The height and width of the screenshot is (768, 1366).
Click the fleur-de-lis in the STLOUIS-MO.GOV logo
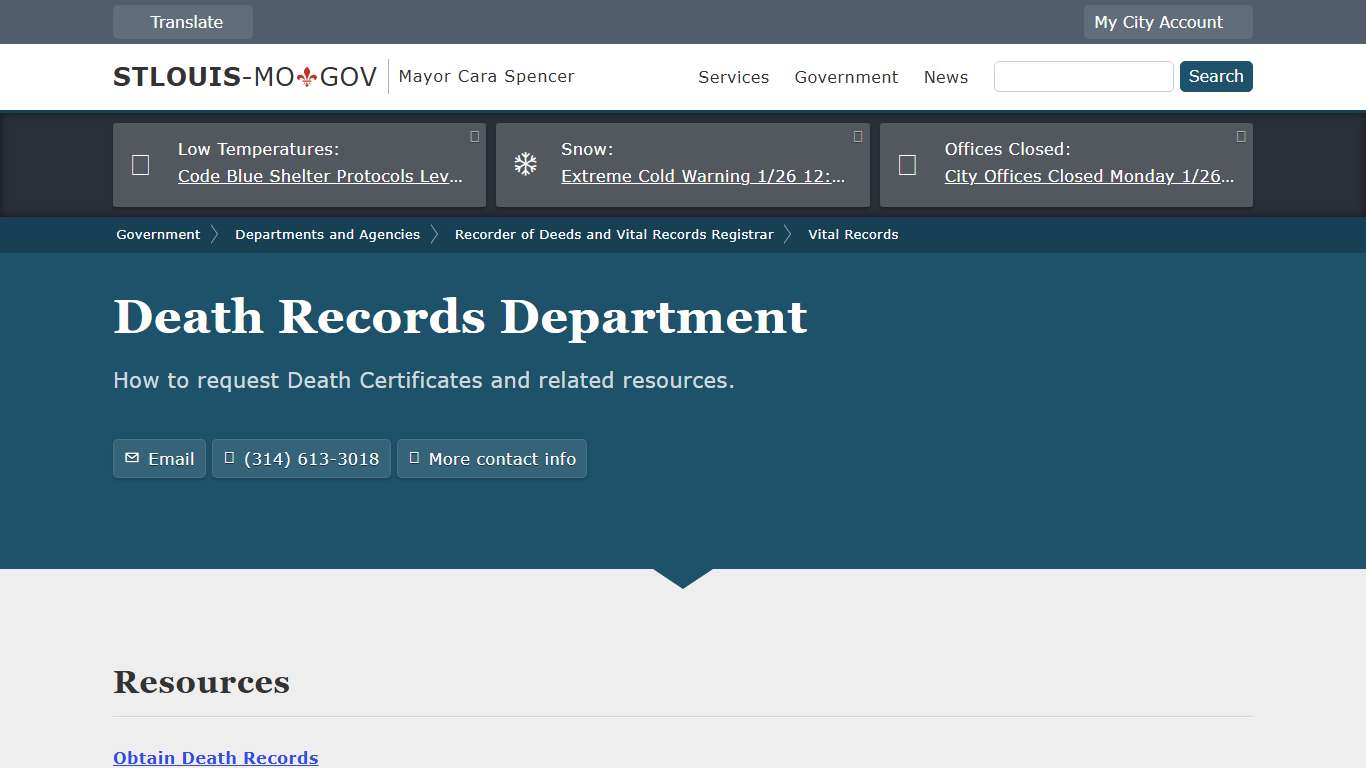(309, 74)
